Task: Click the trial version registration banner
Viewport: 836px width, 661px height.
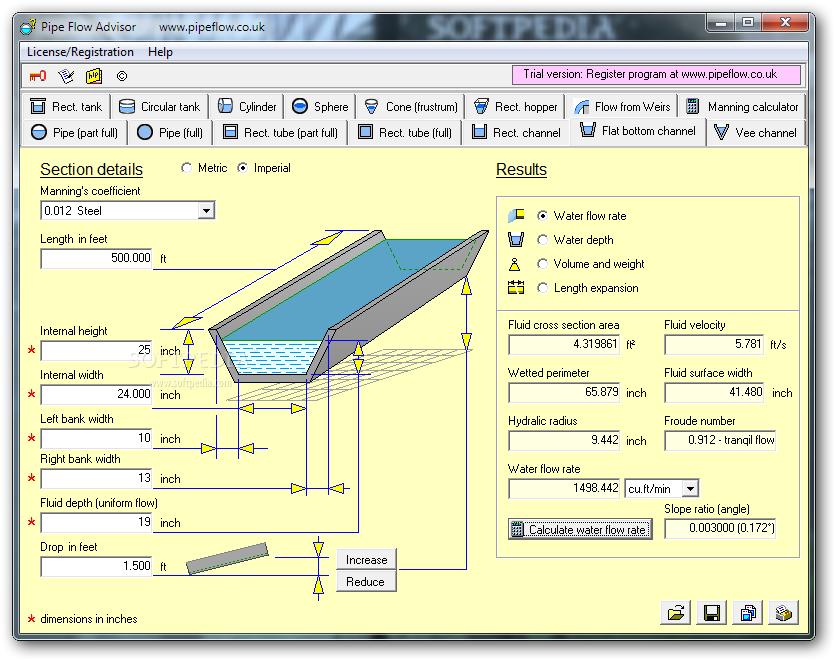Action: coord(656,74)
